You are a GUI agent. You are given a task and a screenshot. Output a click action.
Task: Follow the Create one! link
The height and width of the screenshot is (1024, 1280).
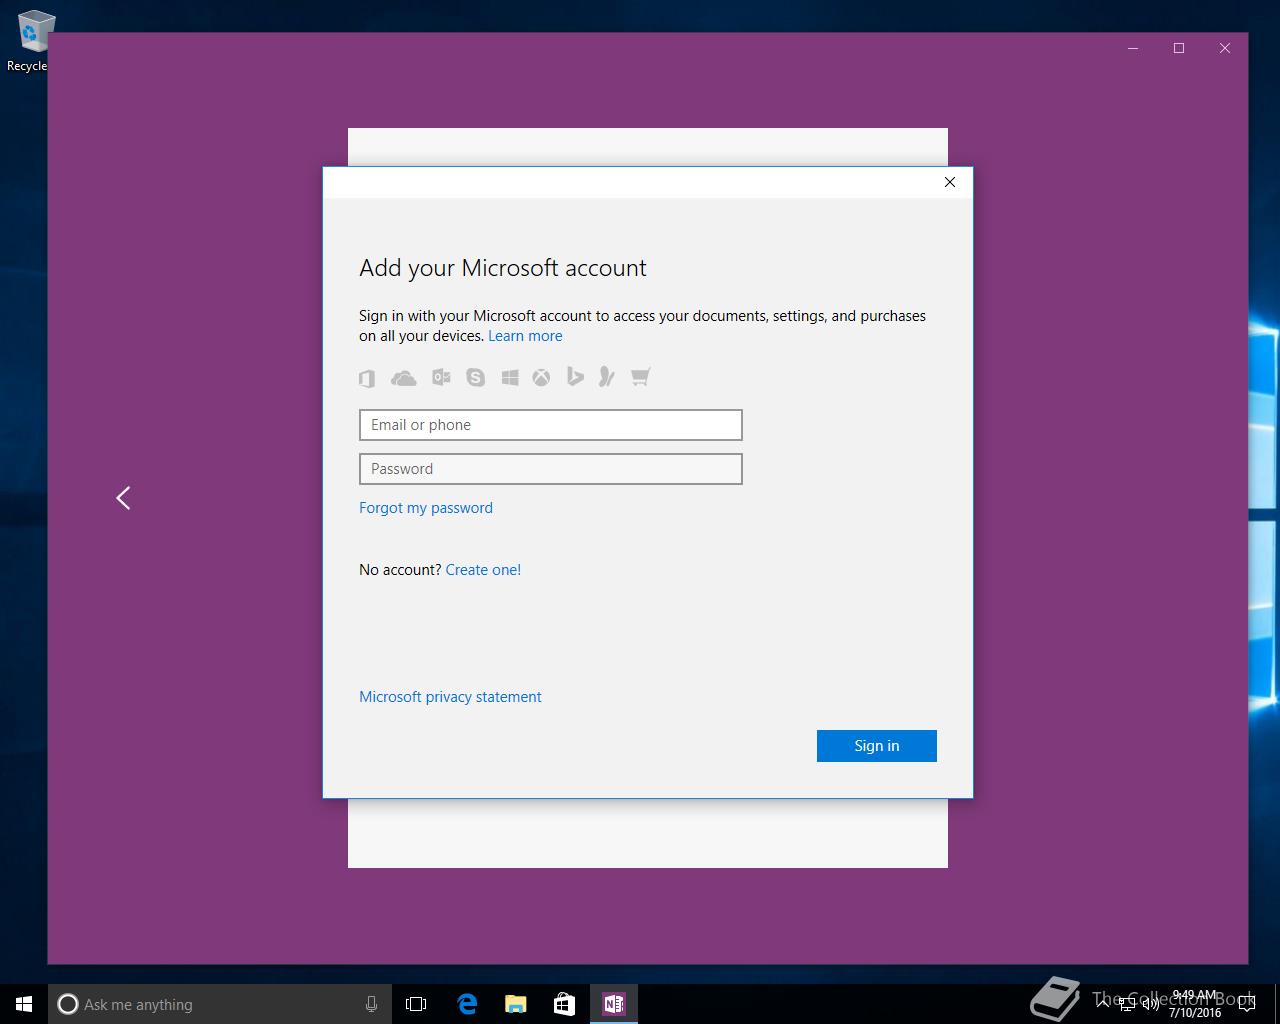pyautogui.click(x=483, y=570)
